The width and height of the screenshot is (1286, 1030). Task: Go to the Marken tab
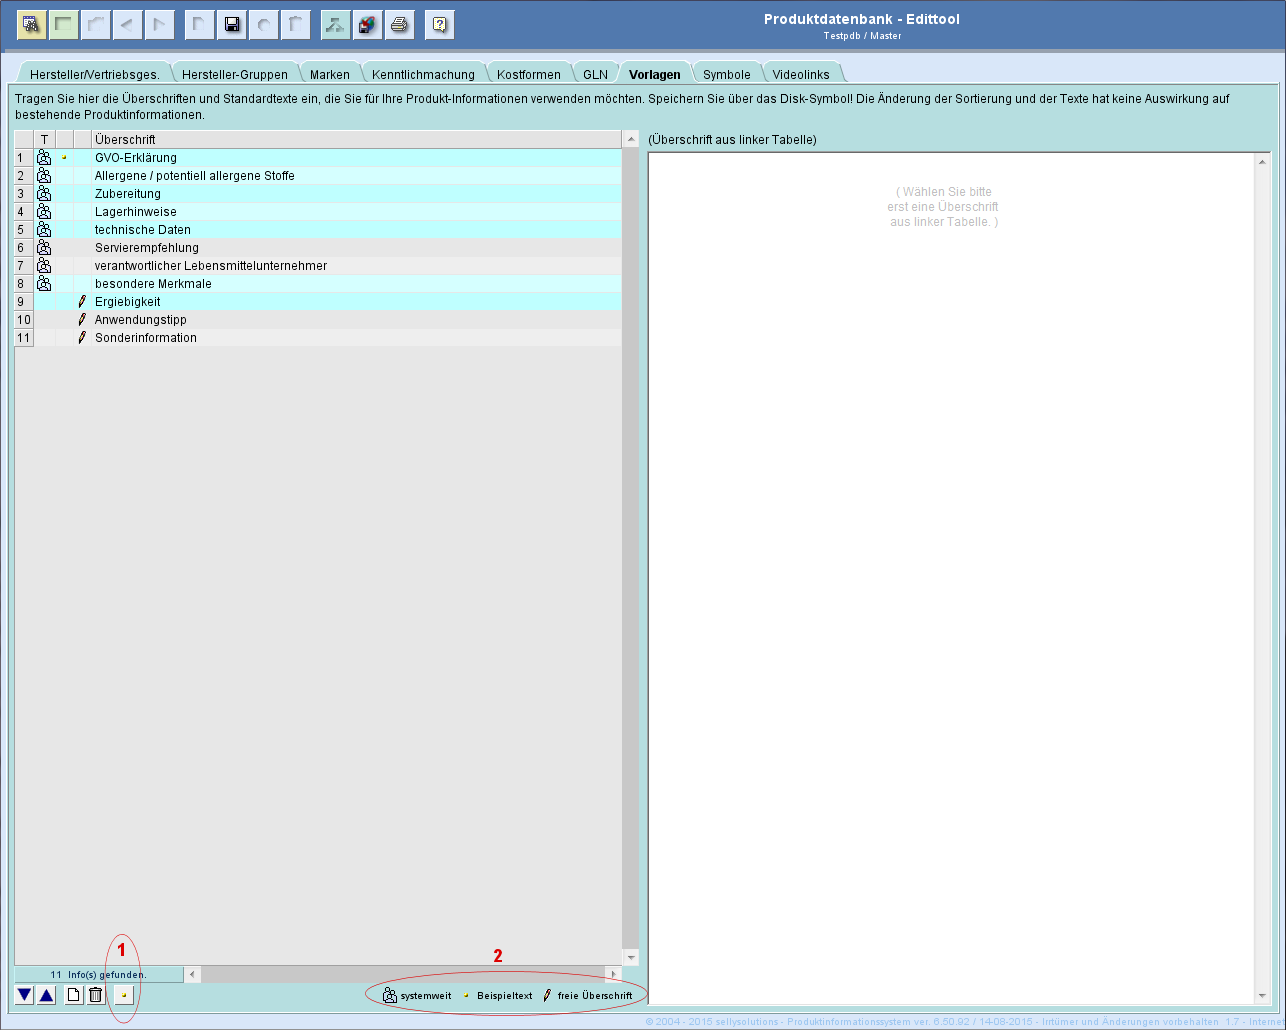(x=330, y=74)
